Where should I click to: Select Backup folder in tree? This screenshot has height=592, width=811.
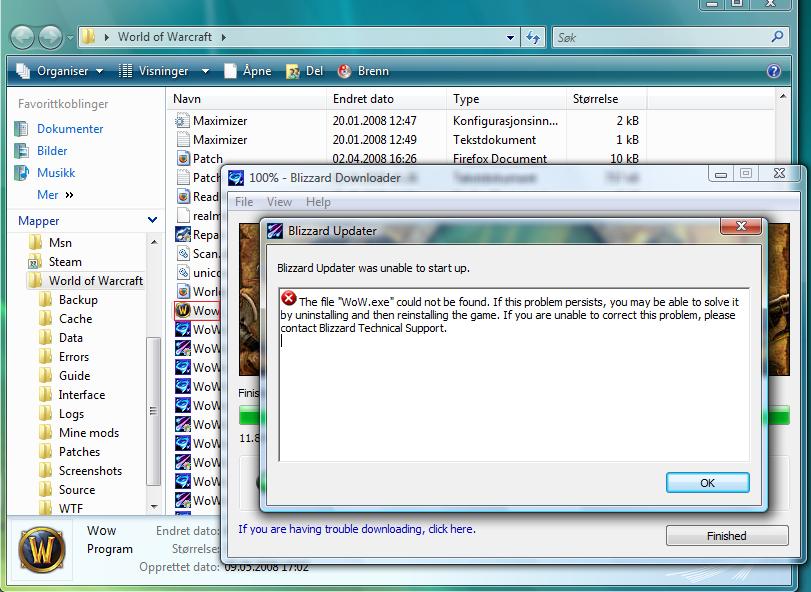(78, 300)
